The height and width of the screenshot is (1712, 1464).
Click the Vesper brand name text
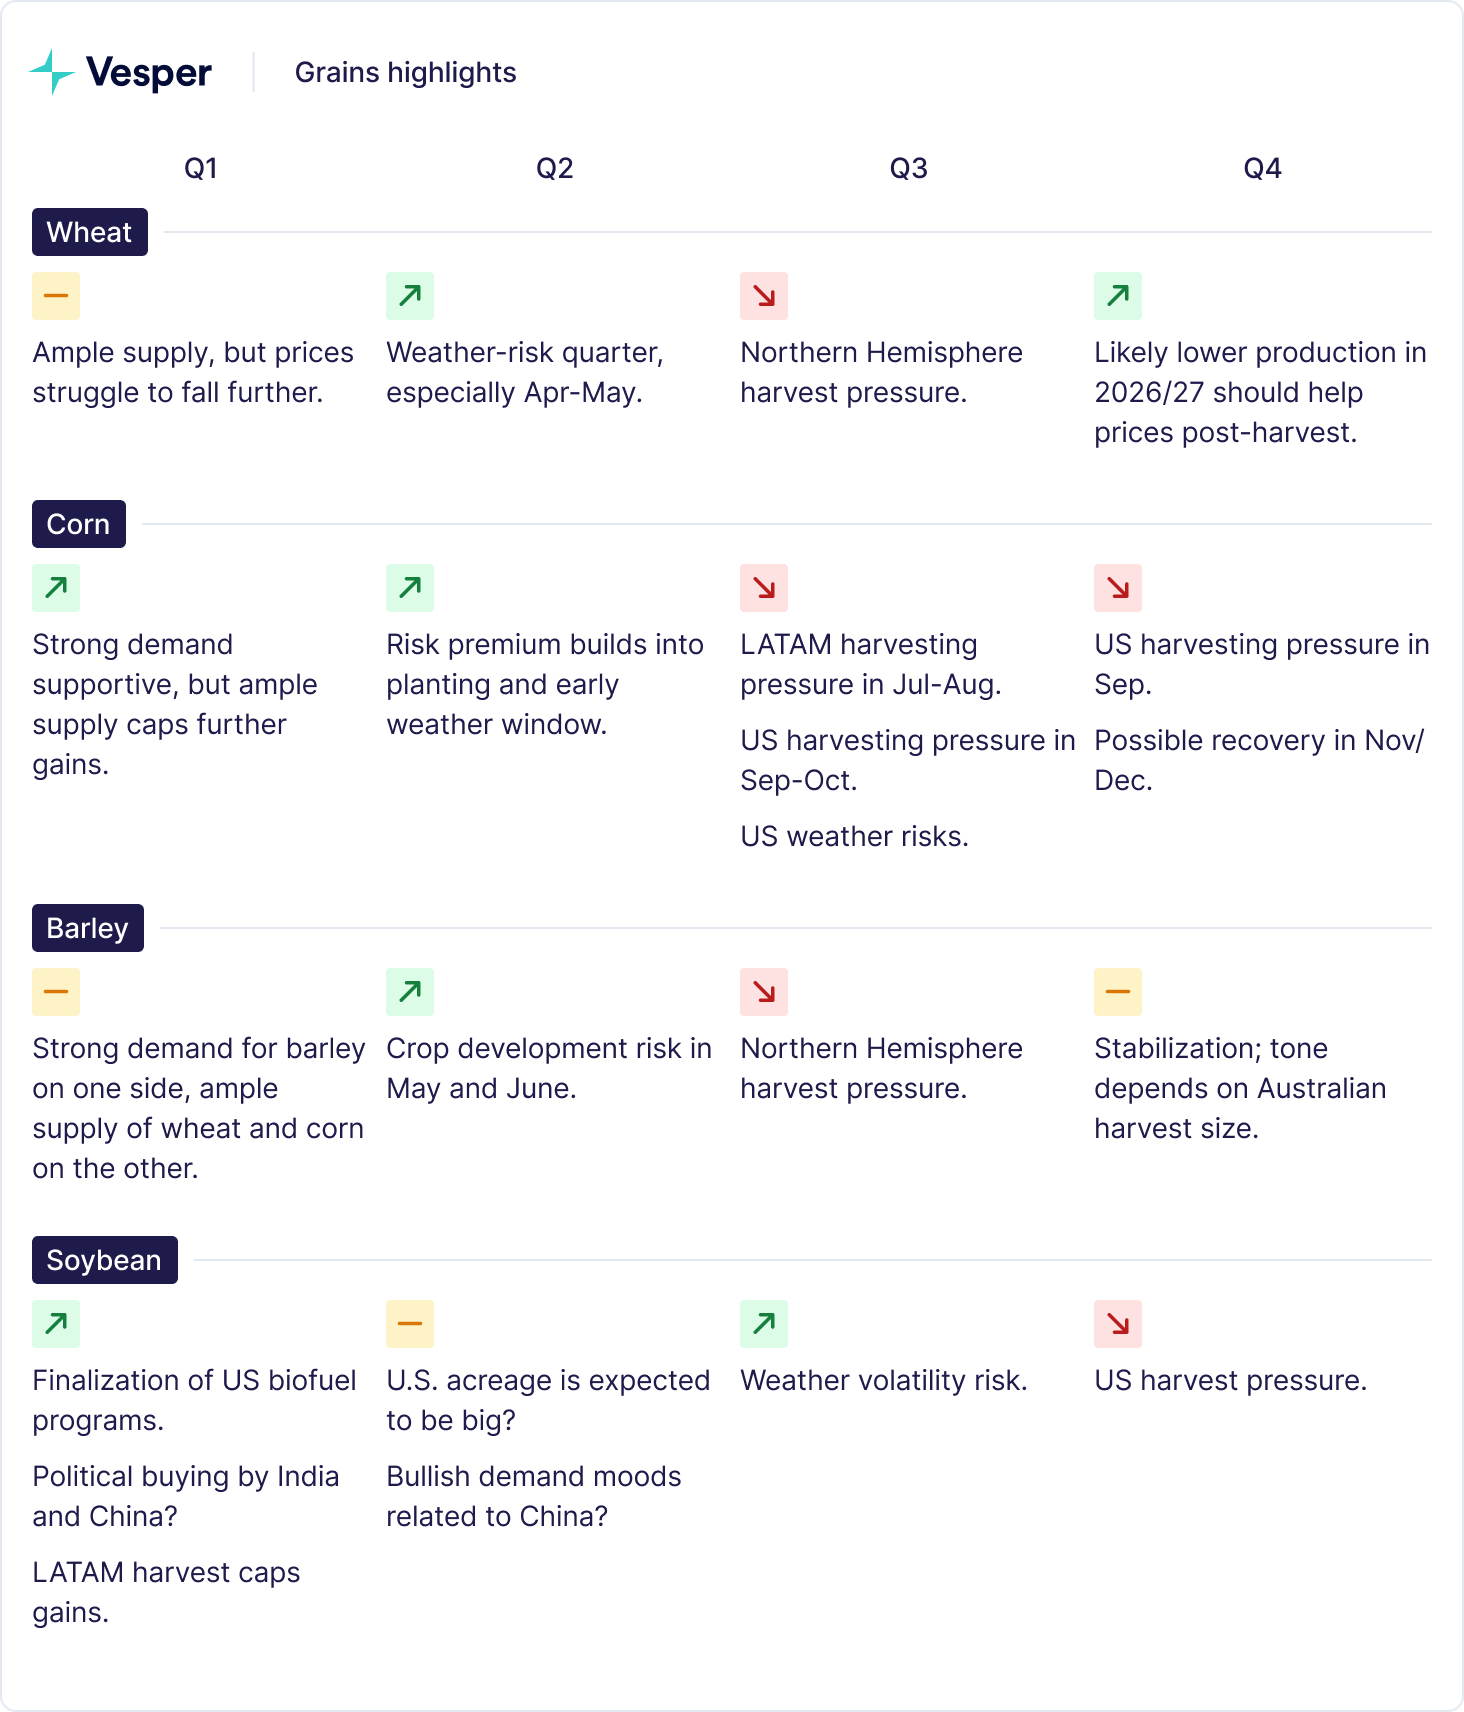tap(149, 72)
